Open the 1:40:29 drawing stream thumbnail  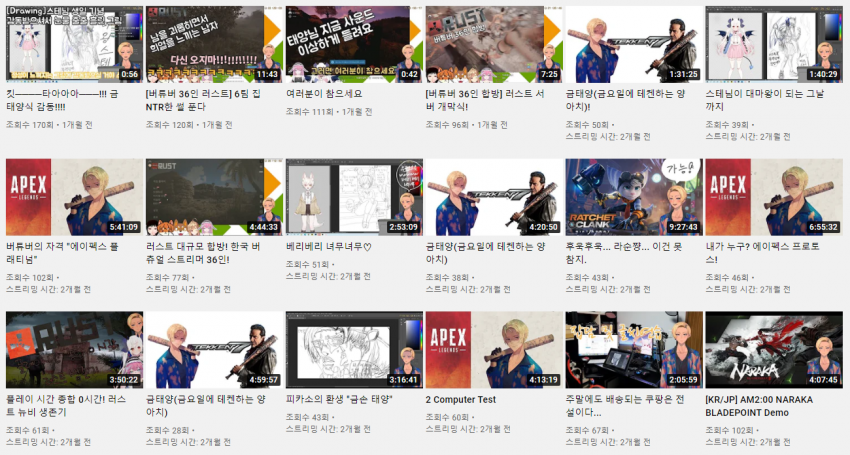coord(774,44)
